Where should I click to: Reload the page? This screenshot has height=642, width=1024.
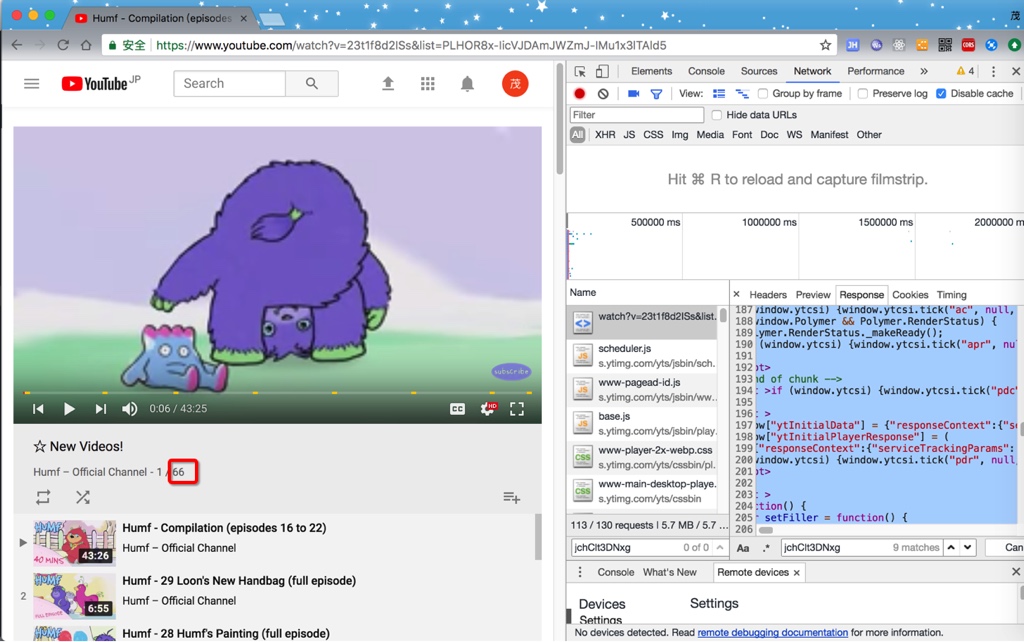[x=63, y=45]
